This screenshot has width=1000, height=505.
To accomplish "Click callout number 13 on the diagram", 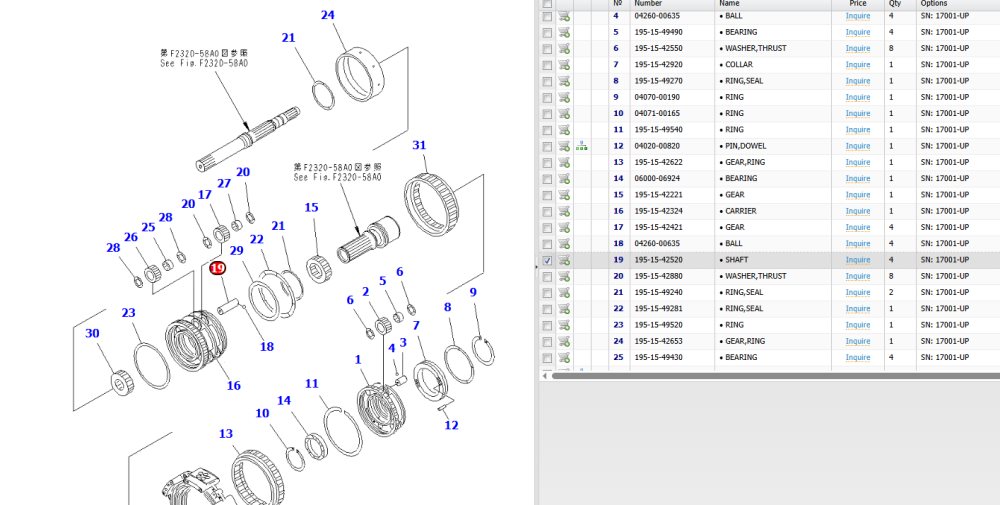I will point(226,434).
